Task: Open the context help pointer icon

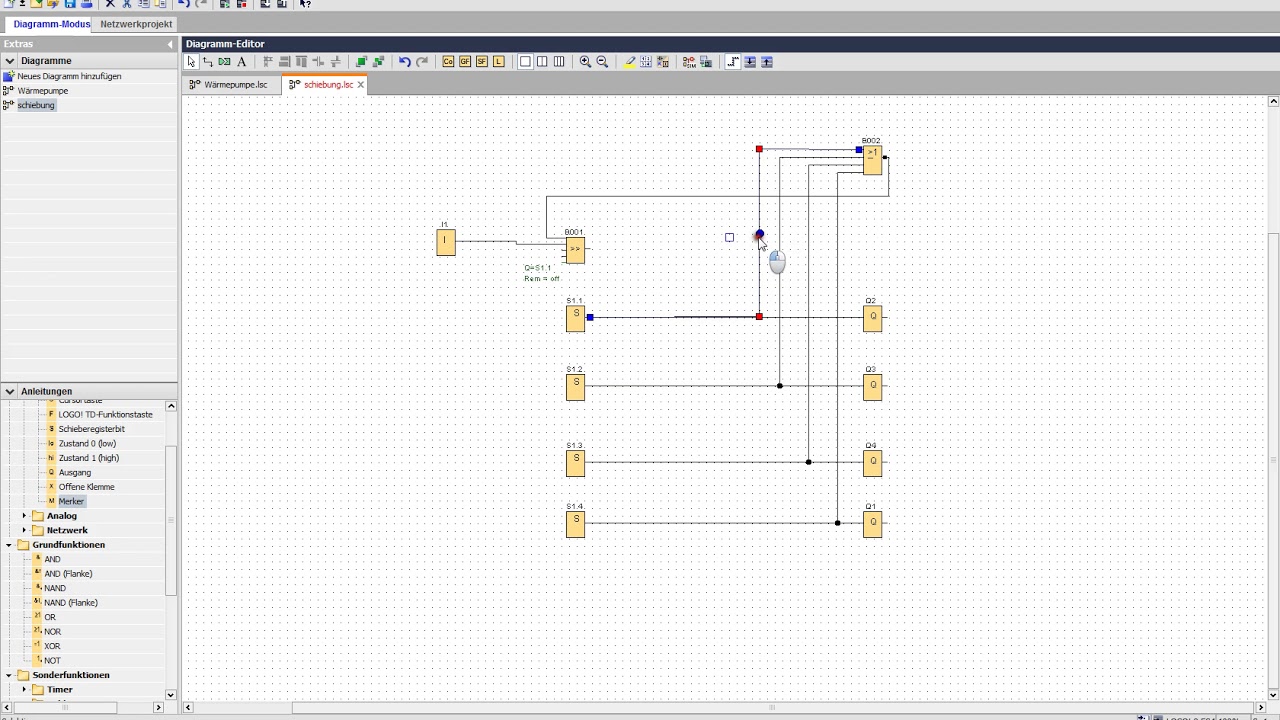Action: click(x=305, y=4)
